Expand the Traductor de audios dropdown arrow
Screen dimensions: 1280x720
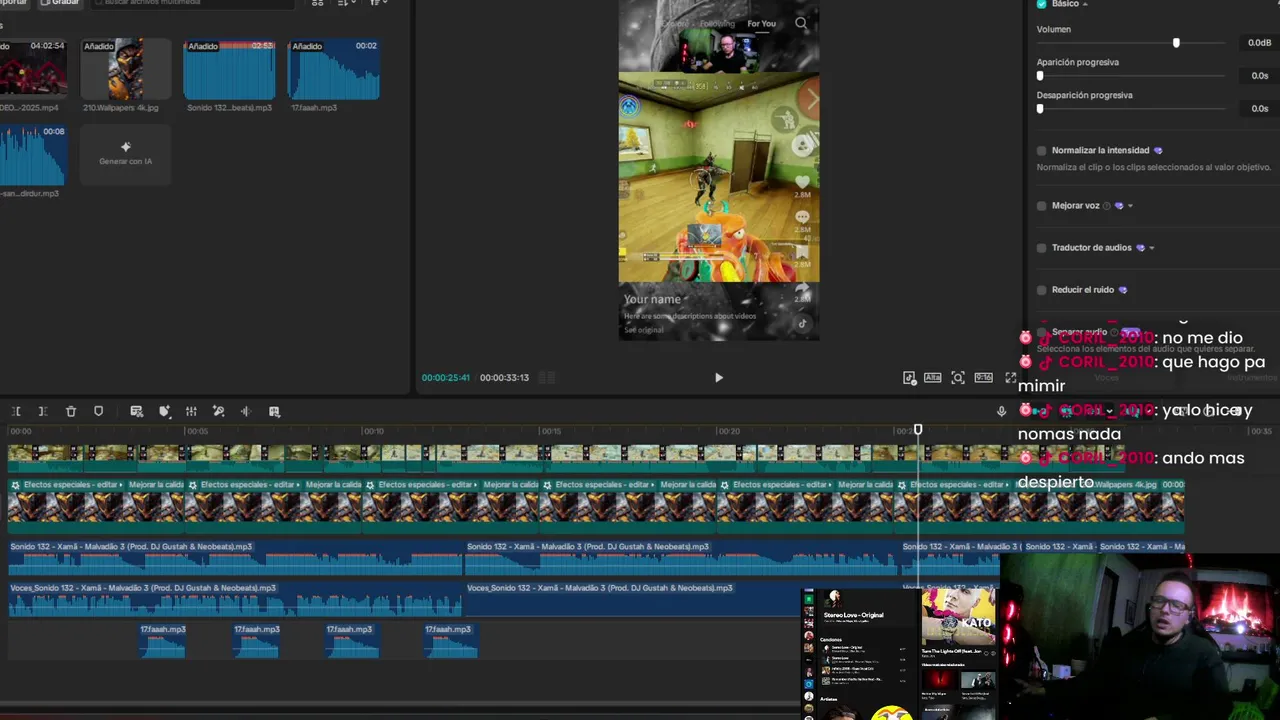coord(1152,248)
